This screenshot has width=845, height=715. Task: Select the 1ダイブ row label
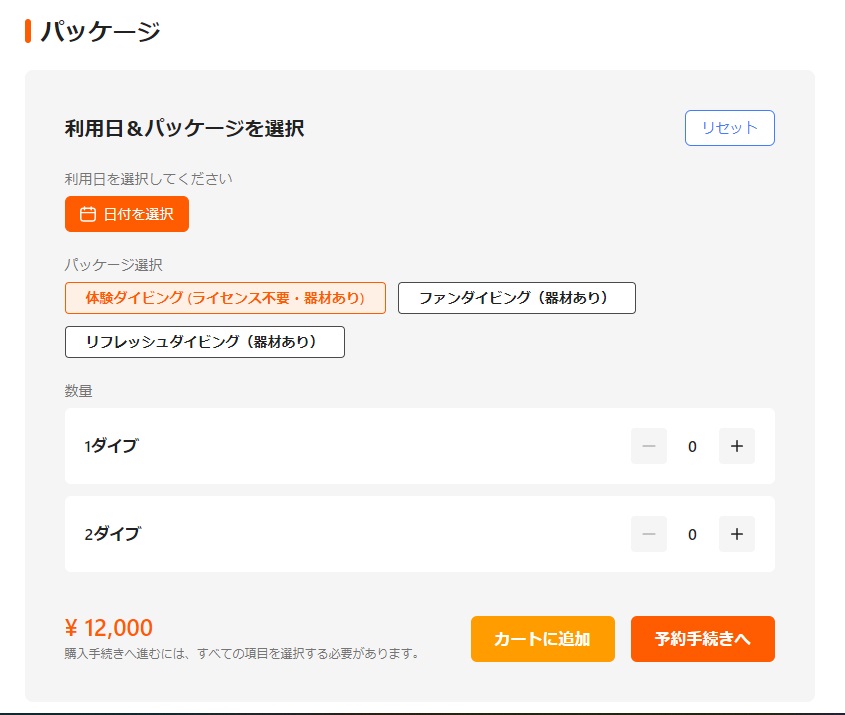[x=111, y=446]
